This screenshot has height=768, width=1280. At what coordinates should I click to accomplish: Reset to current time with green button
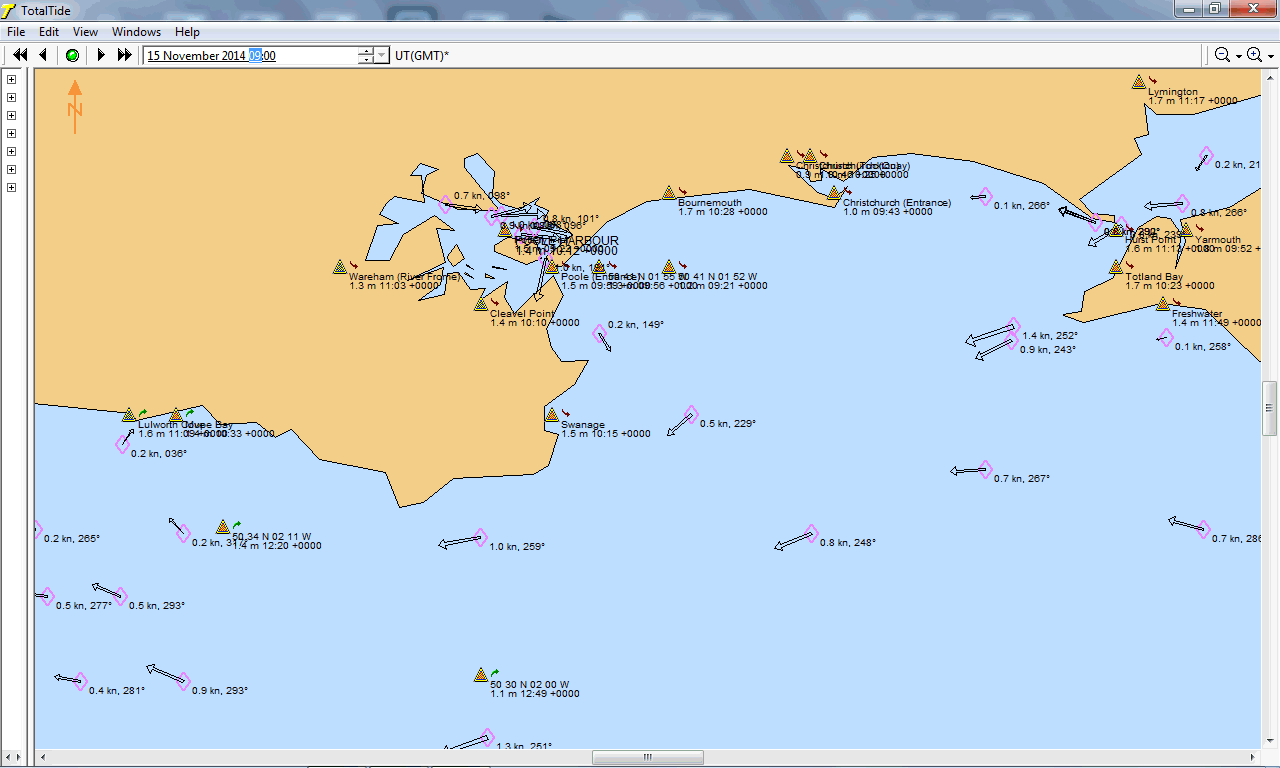point(72,55)
